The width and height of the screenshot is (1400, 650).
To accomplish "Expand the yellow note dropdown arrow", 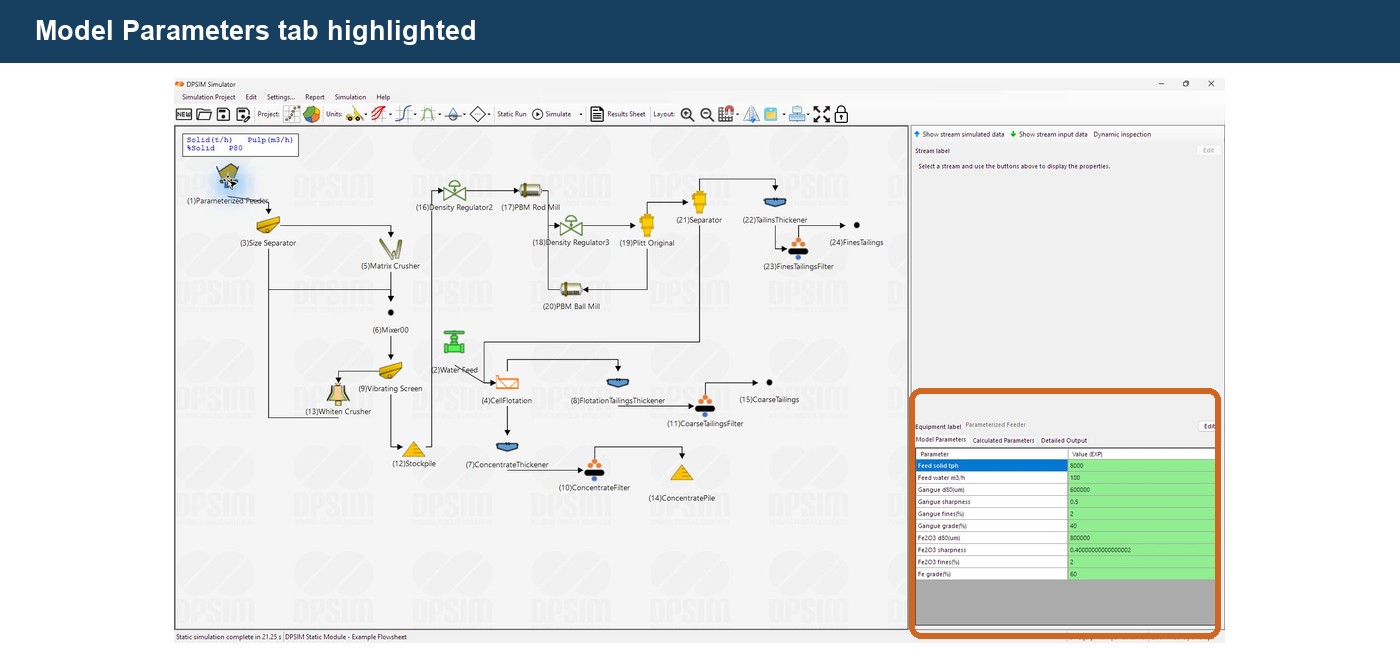I will coord(784,115).
